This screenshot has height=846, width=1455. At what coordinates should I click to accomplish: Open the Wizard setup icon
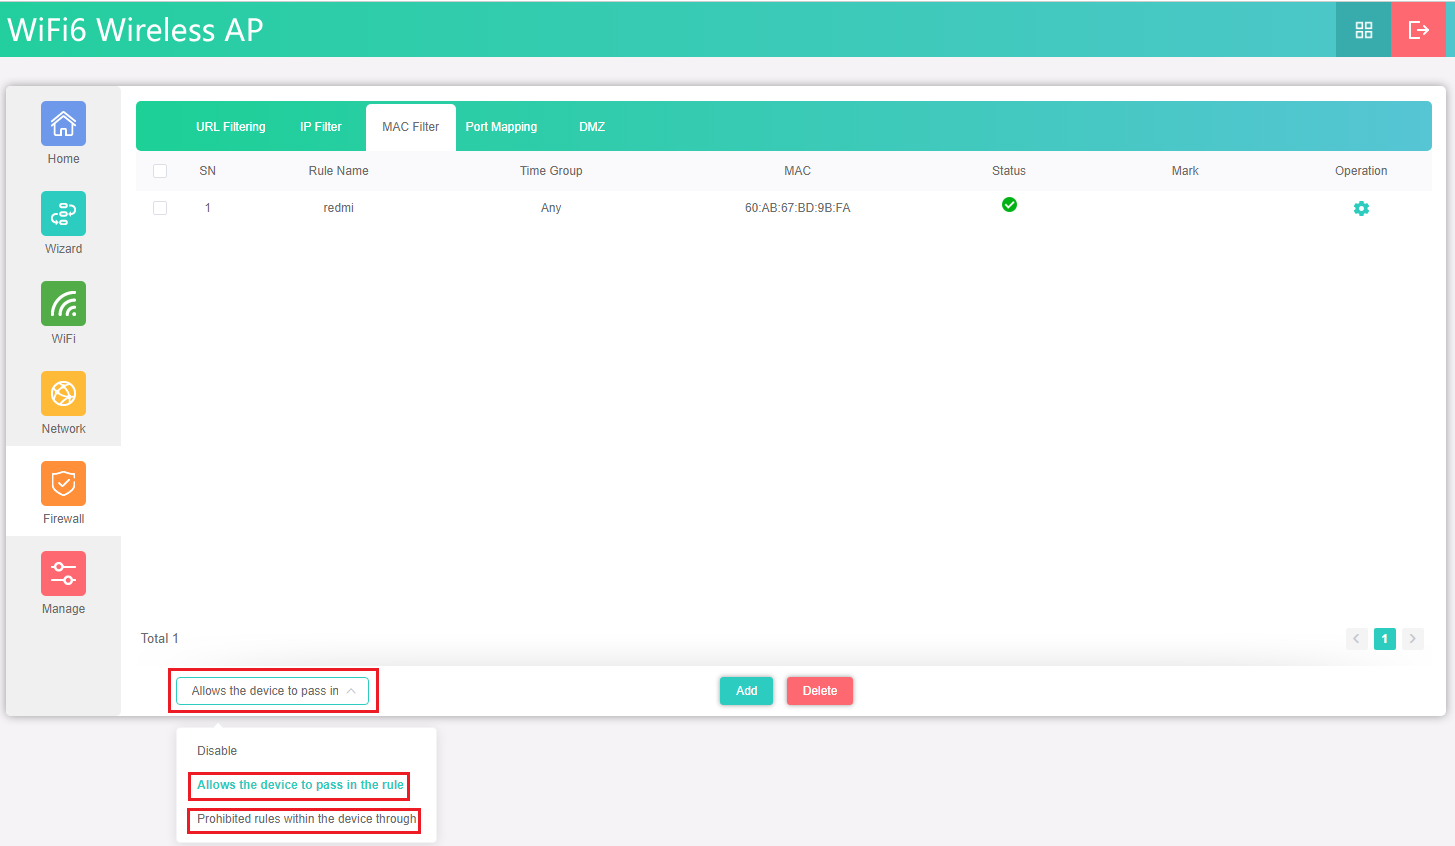pos(63,214)
